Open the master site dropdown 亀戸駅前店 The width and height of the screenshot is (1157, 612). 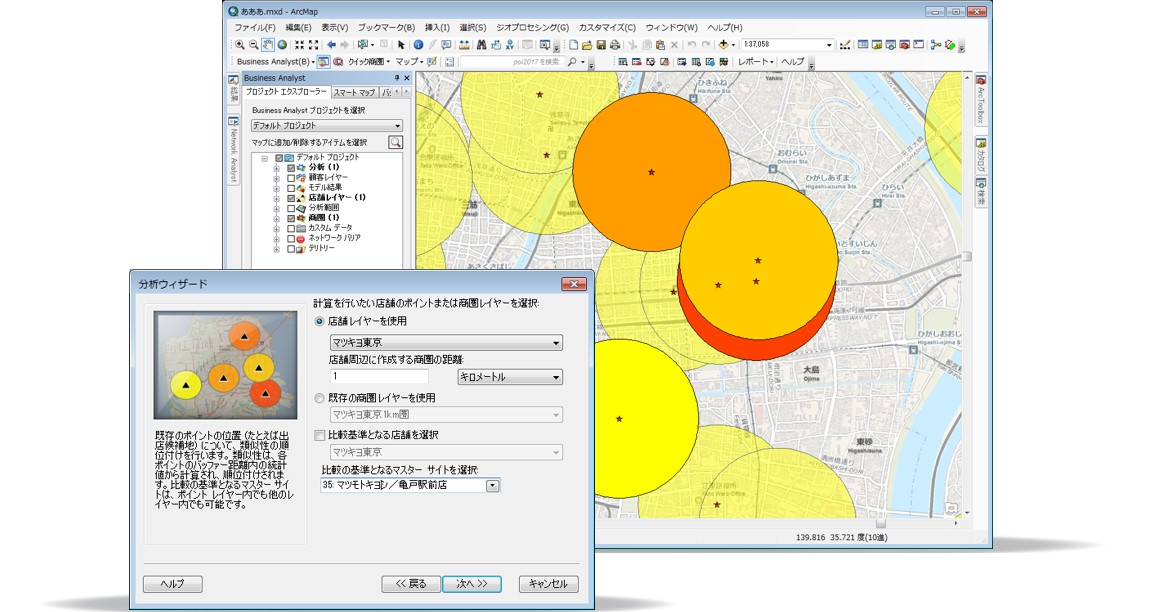(491, 486)
